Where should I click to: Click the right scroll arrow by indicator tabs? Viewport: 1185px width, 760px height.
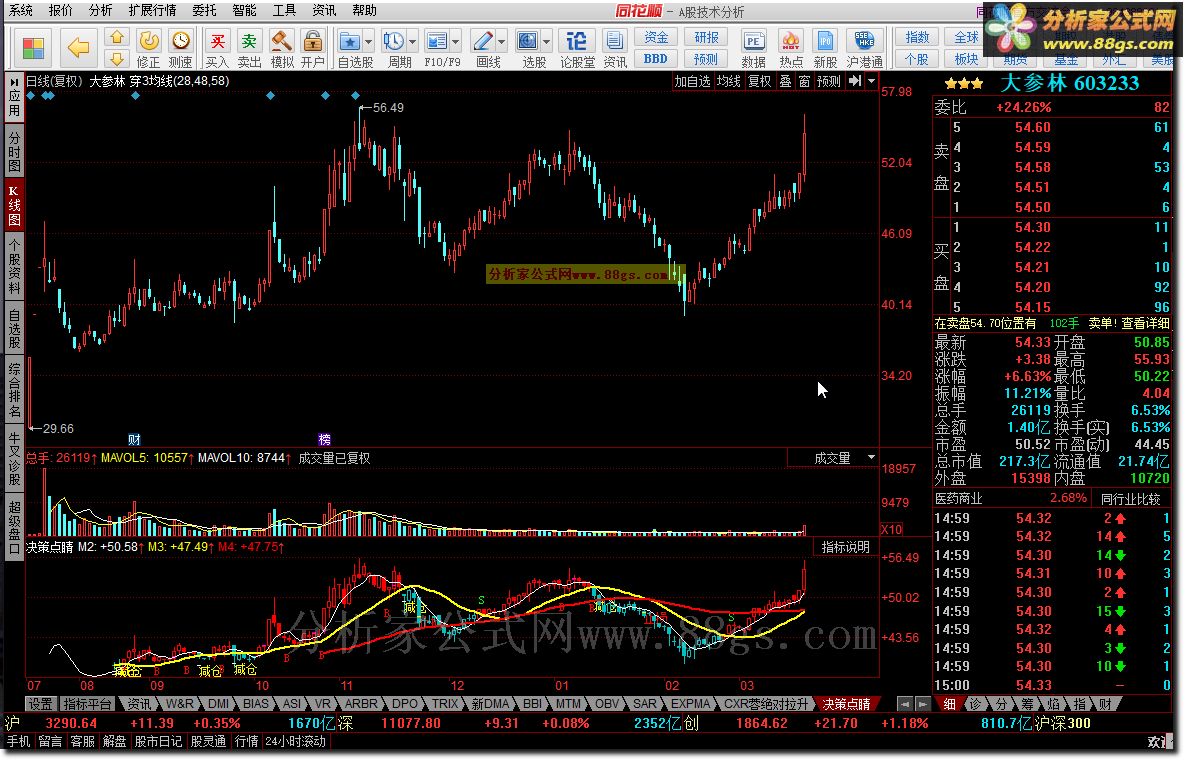(923, 704)
